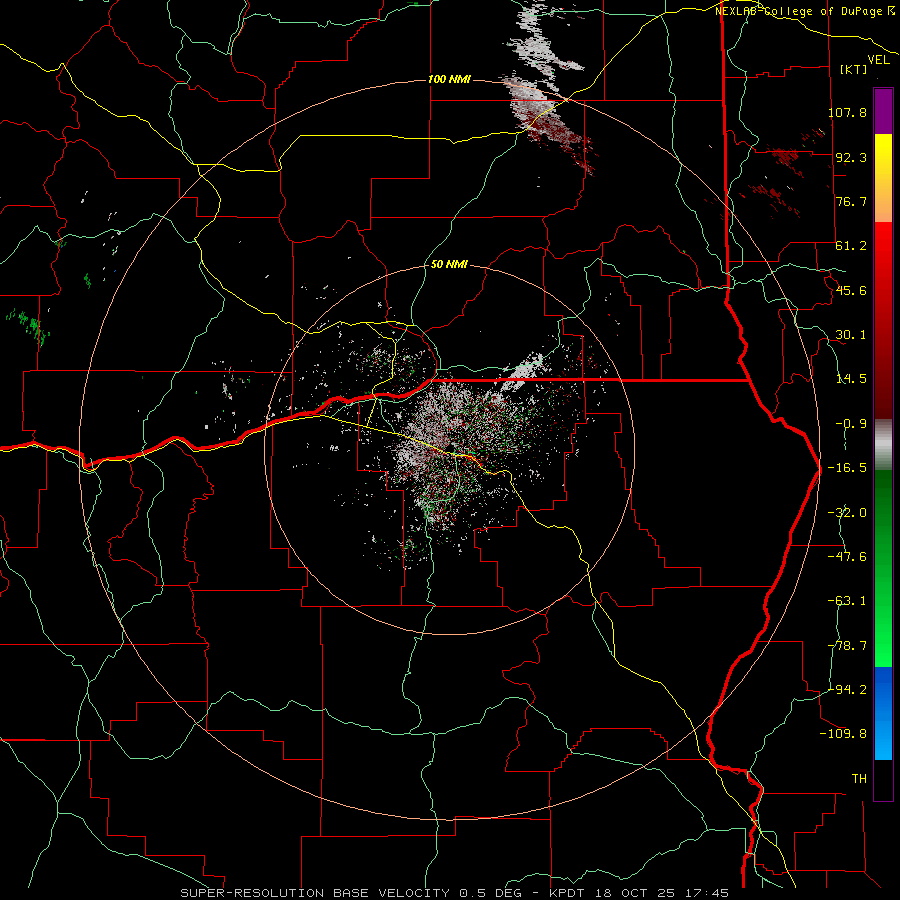Click the 14.5 velocity scale value

point(851,379)
